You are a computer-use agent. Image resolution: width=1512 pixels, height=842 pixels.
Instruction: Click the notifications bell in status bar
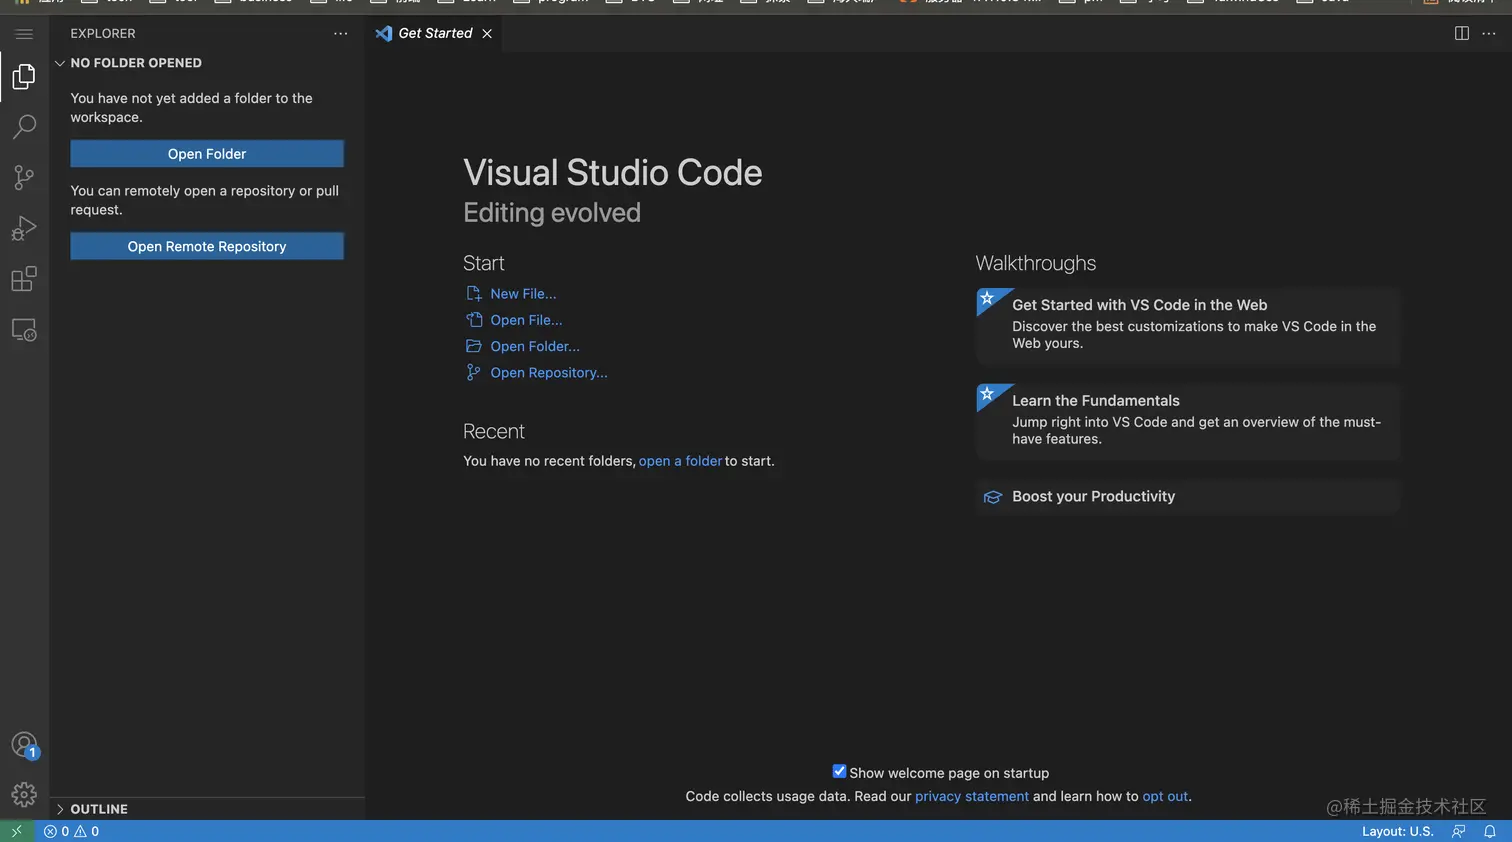click(x=1489, y=831)
